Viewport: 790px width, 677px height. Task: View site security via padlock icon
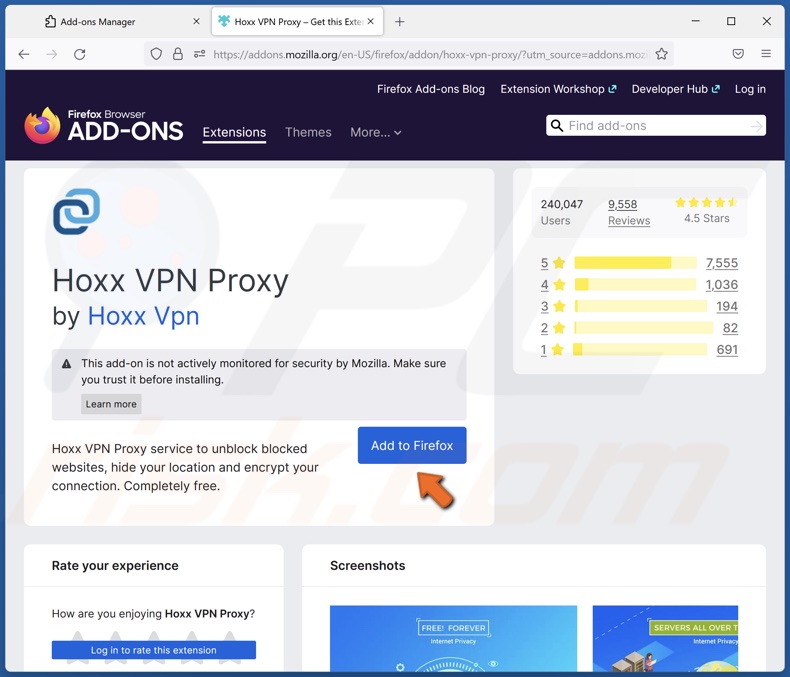coord(178,54)
